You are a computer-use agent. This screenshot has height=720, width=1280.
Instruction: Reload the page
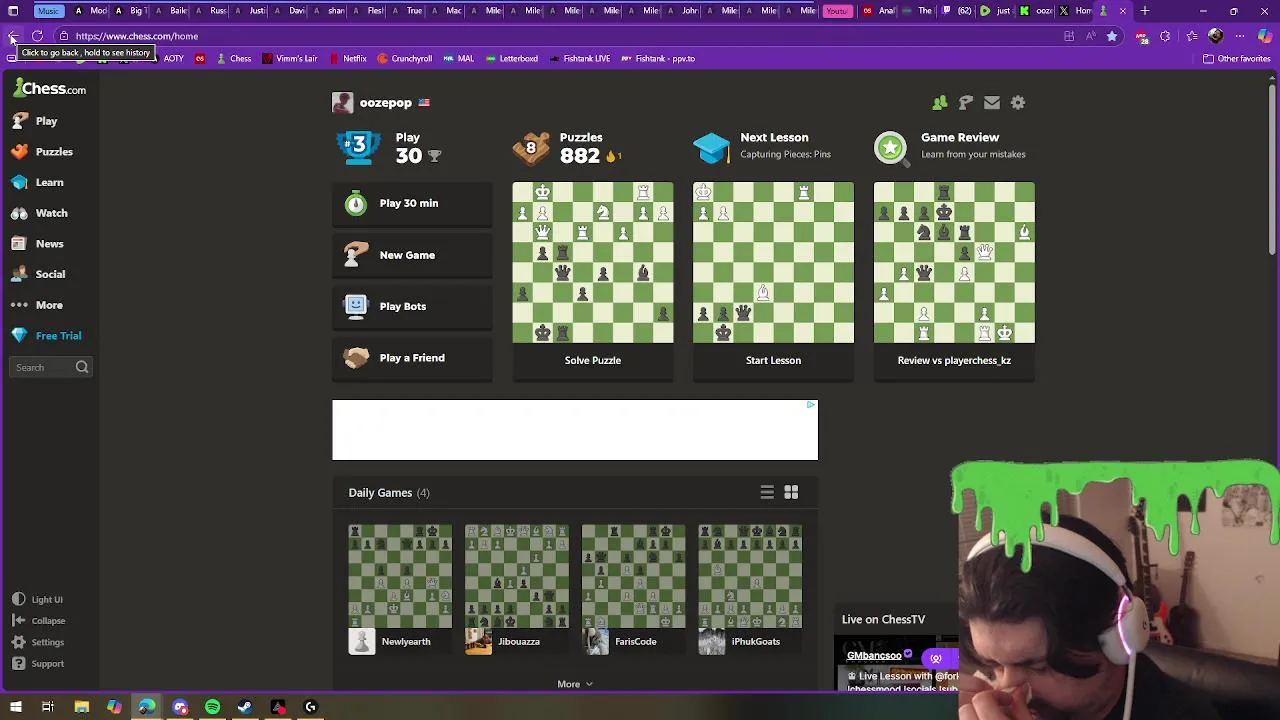[x=38, y=36]
